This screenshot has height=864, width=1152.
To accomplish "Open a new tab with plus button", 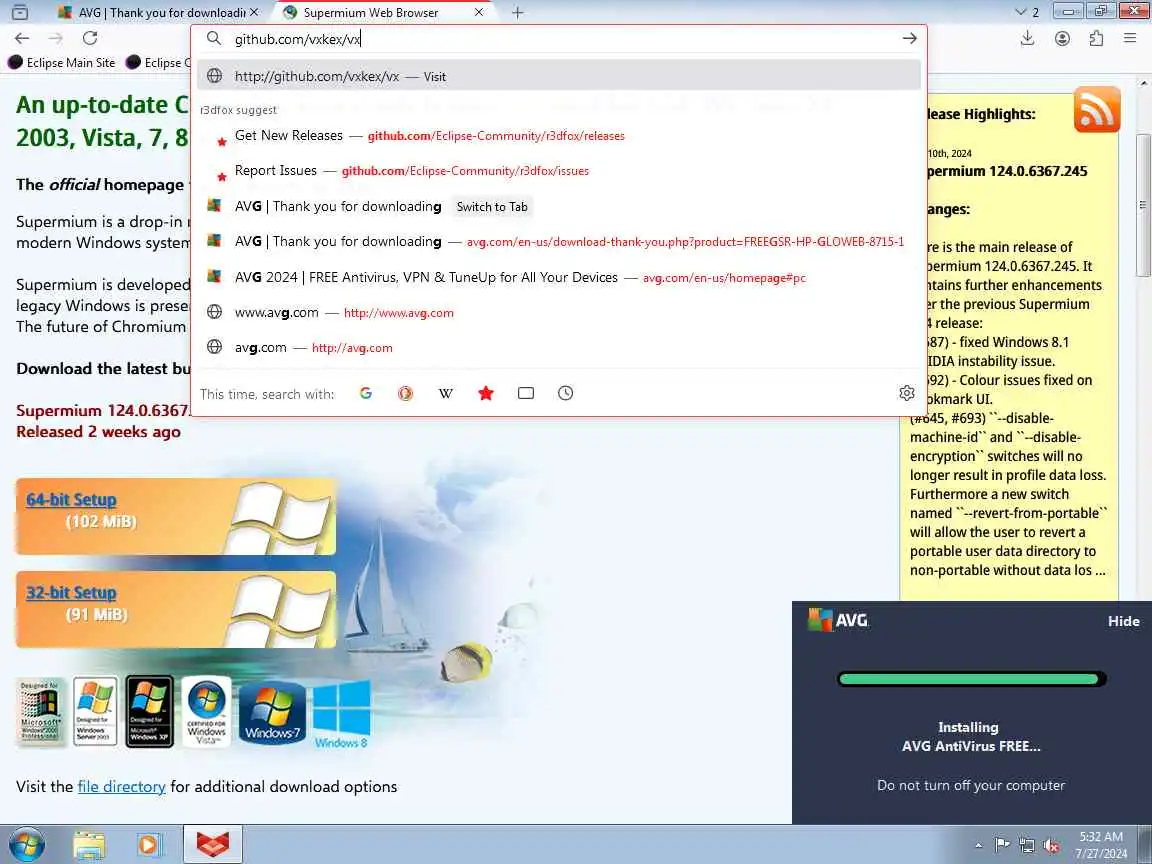I will 518,12.
